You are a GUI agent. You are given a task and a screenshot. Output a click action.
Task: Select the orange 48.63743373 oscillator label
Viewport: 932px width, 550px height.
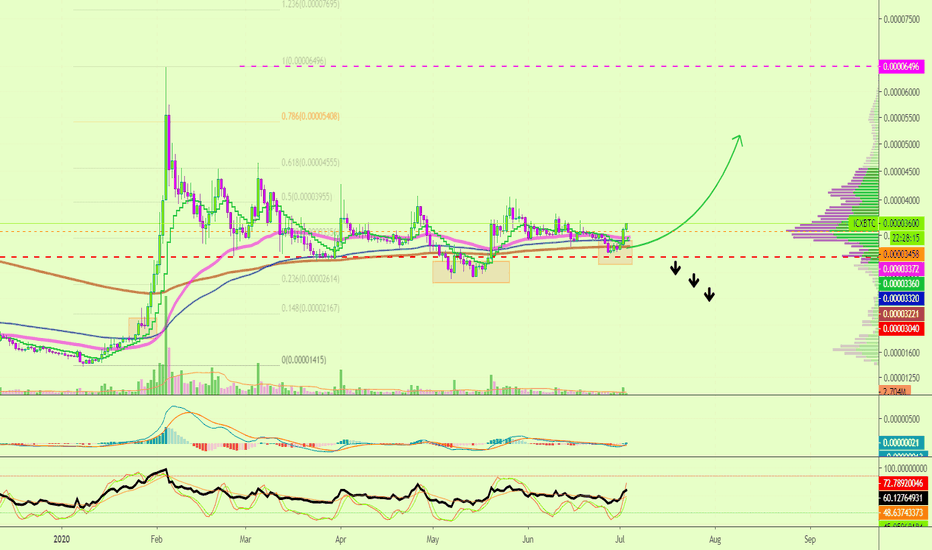point(902,513)
